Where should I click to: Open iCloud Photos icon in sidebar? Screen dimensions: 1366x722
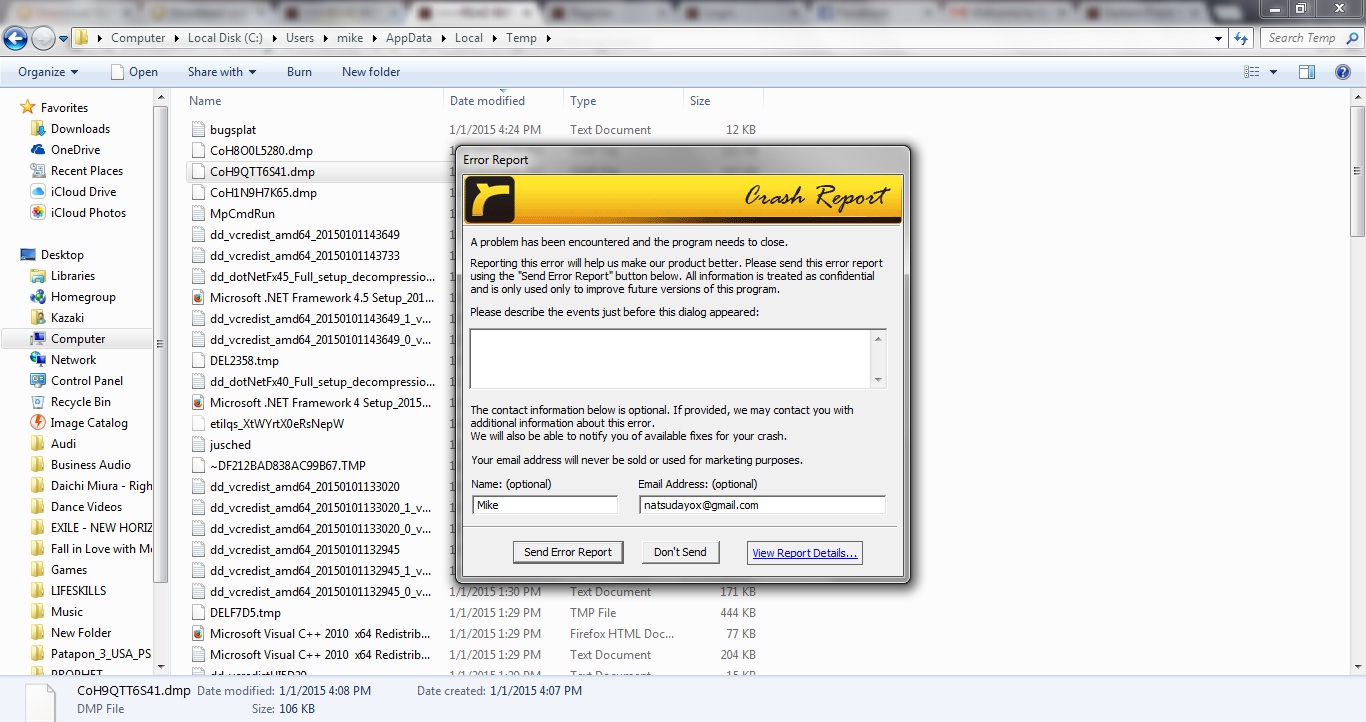(38, 213)
